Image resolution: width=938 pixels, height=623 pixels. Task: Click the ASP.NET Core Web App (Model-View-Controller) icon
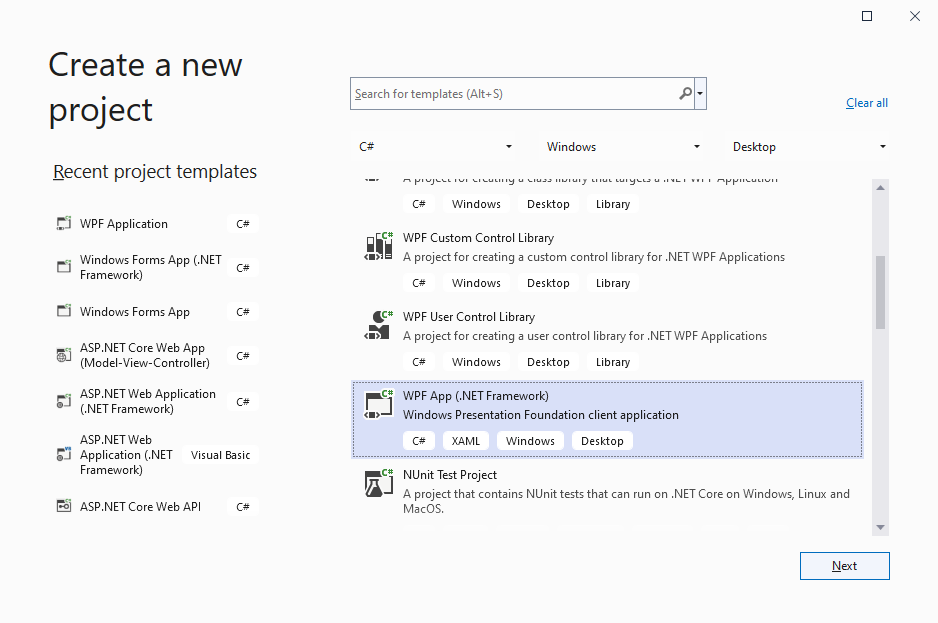(x=63, y=355)
